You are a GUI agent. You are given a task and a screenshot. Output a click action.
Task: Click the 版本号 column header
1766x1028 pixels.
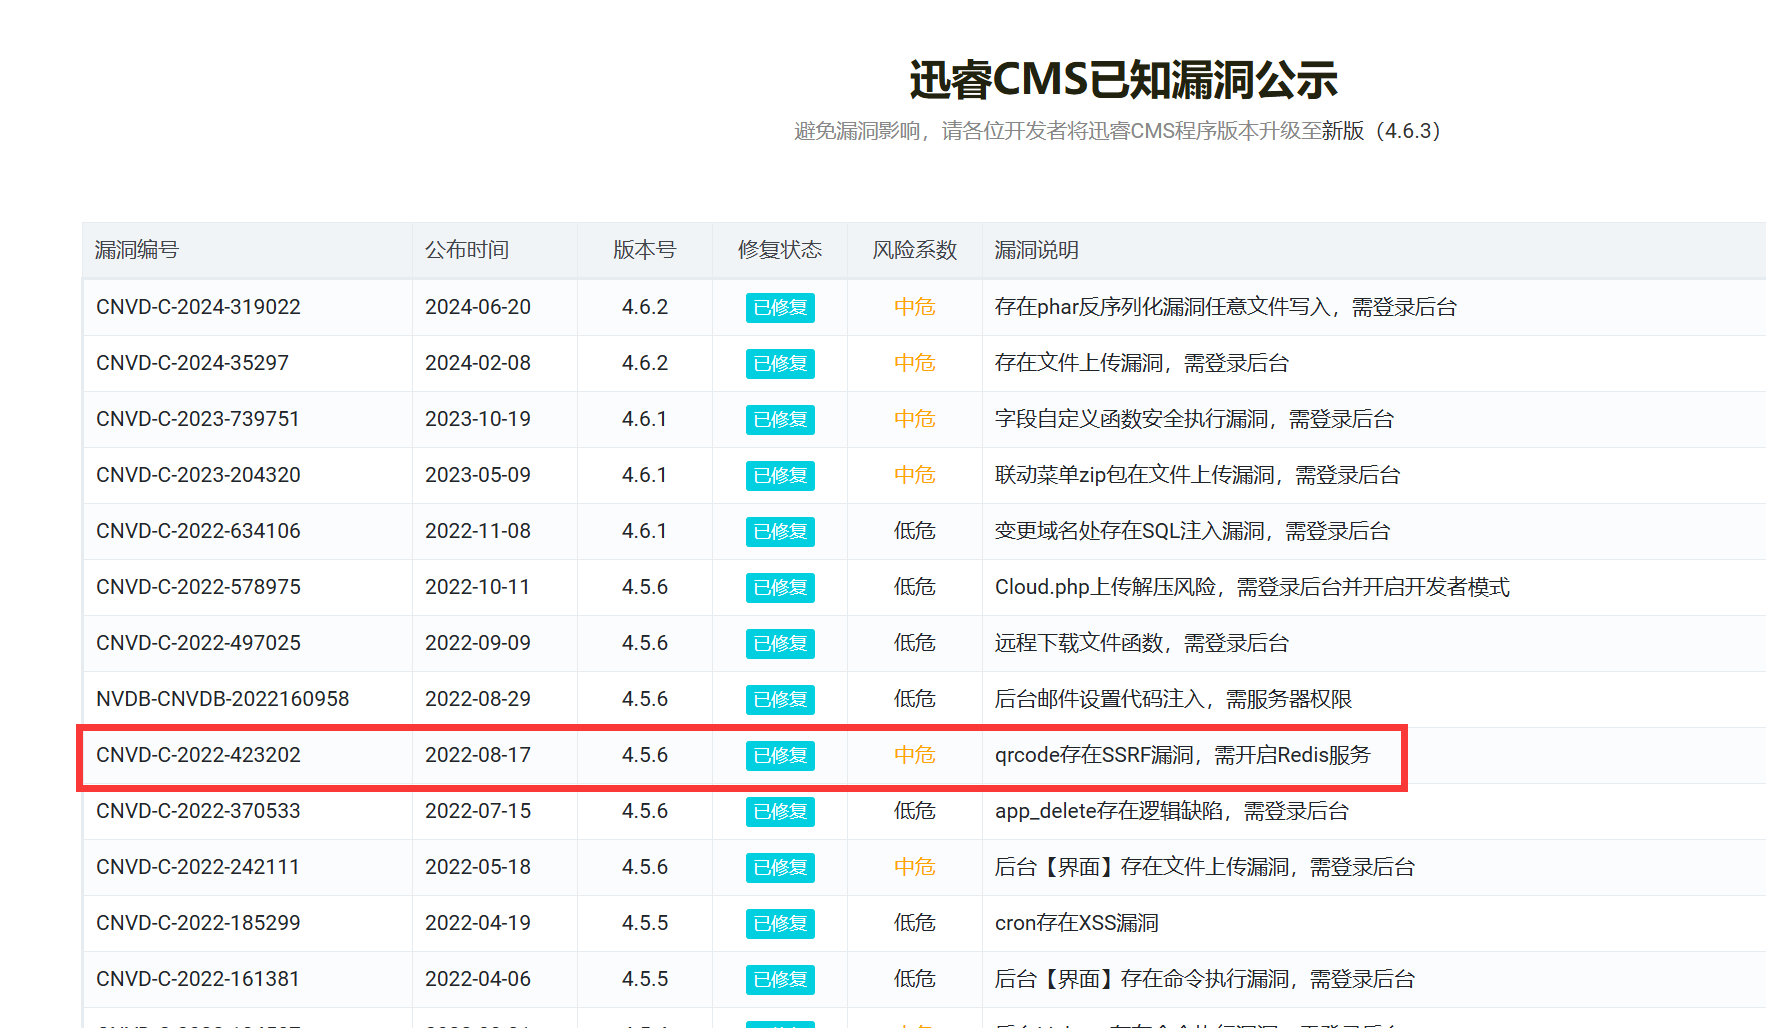(645, 250)
